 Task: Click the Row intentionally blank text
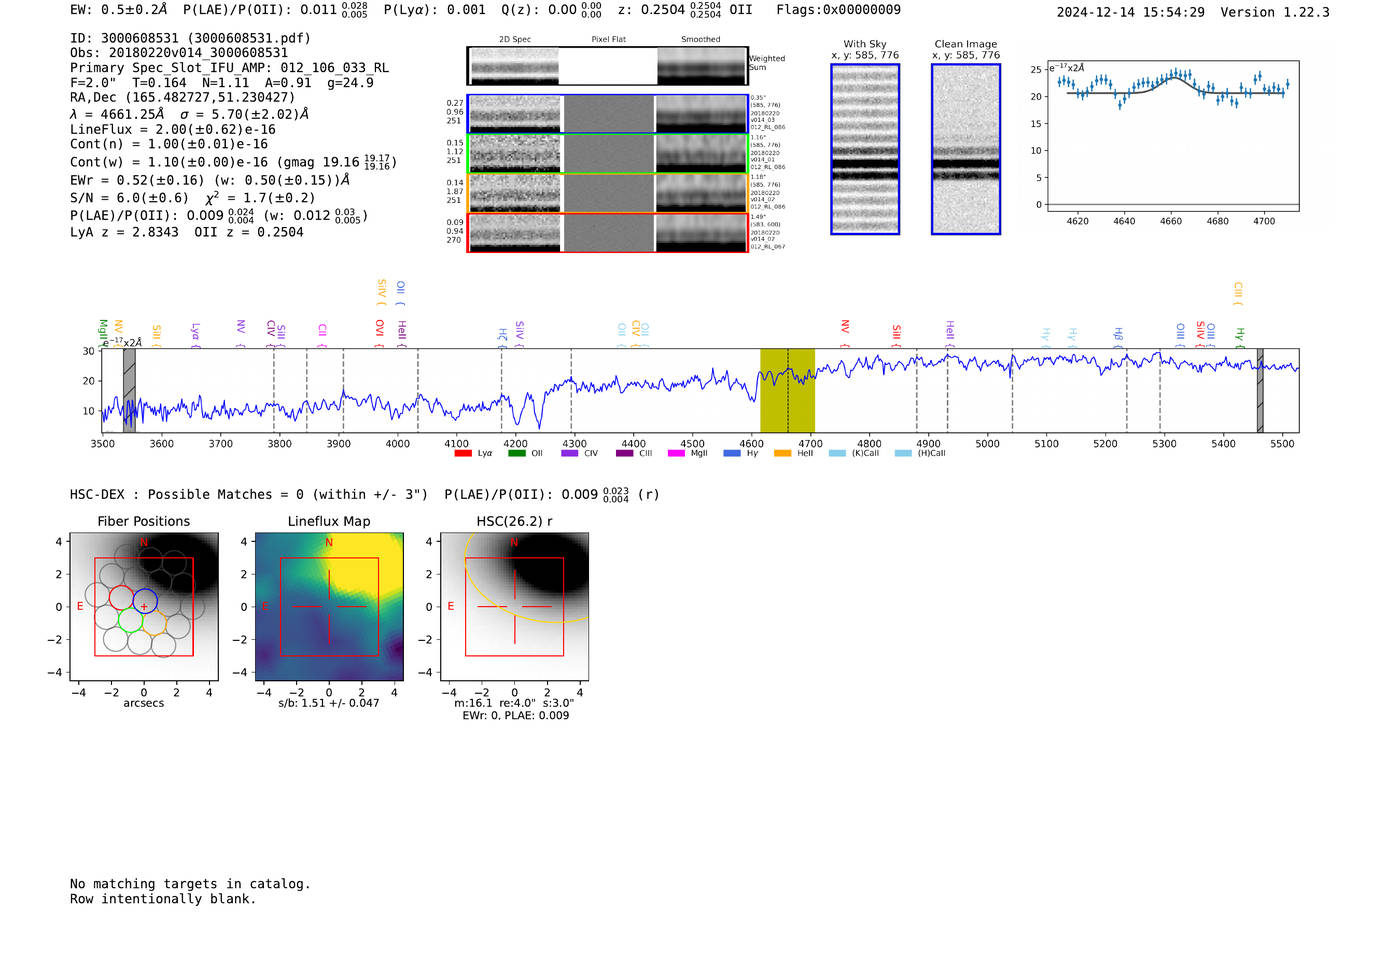tap(163, 899)
